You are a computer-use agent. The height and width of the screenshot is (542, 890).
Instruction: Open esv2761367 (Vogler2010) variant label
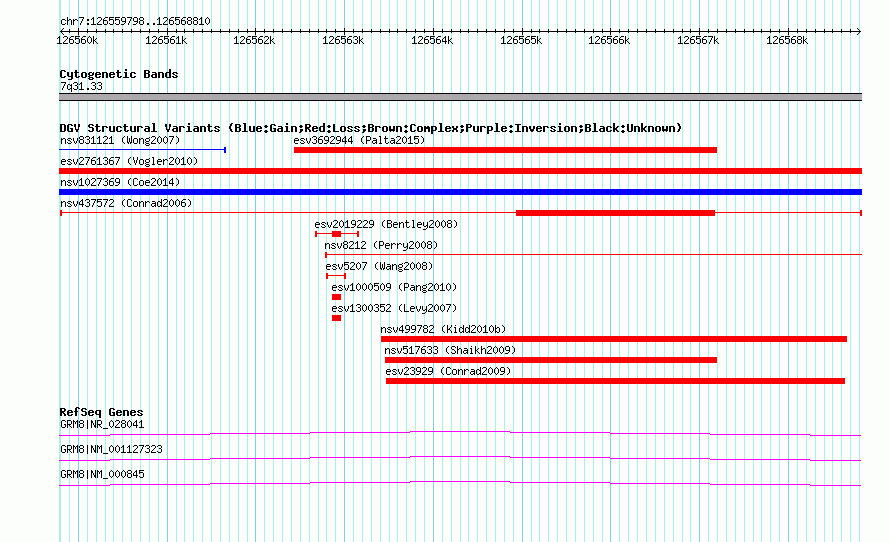click(129, 161)
